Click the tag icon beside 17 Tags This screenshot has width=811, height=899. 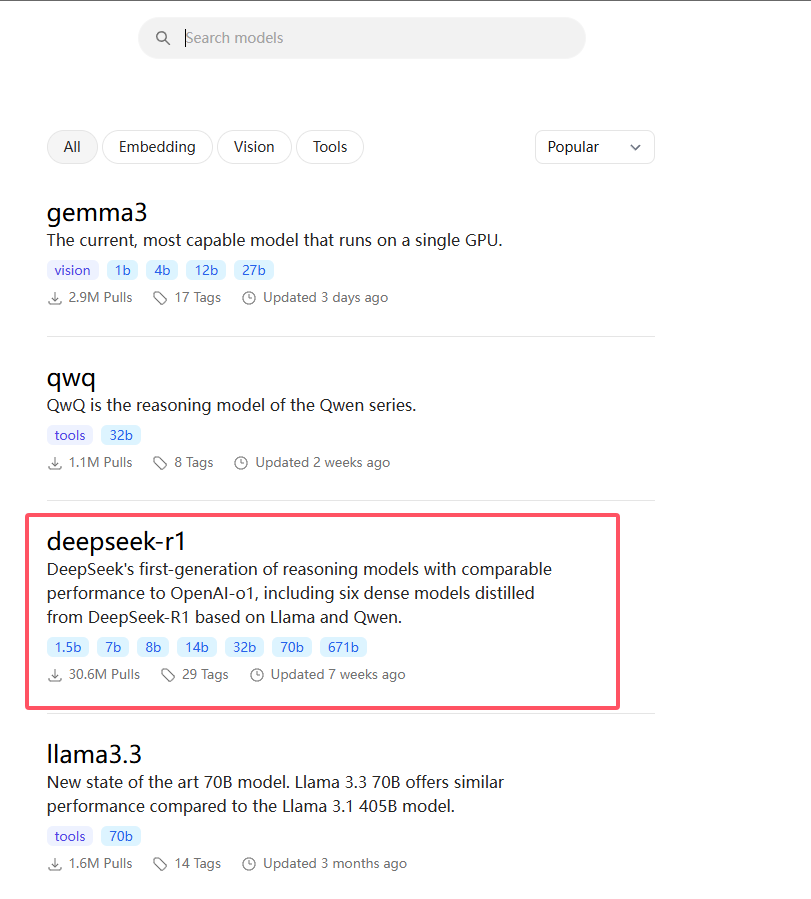coord(160,298)
